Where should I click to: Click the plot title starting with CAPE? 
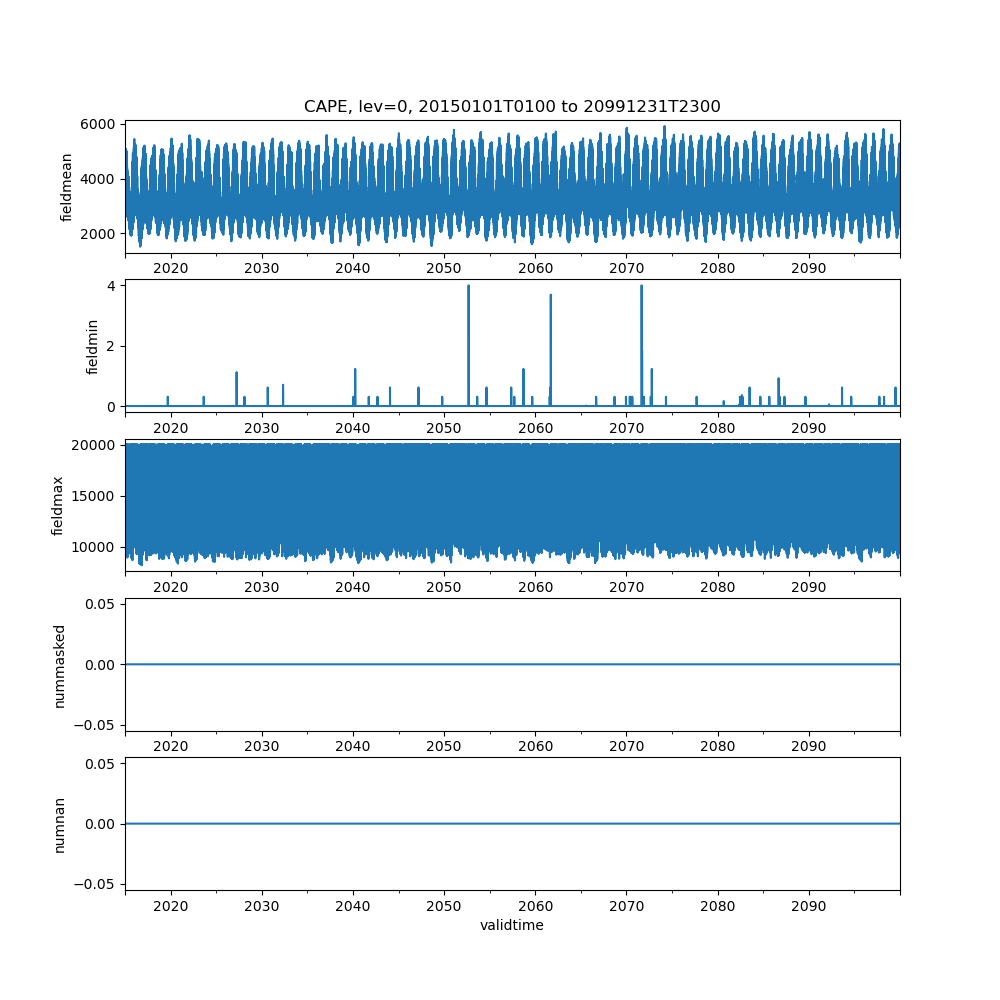pos(512,106)
